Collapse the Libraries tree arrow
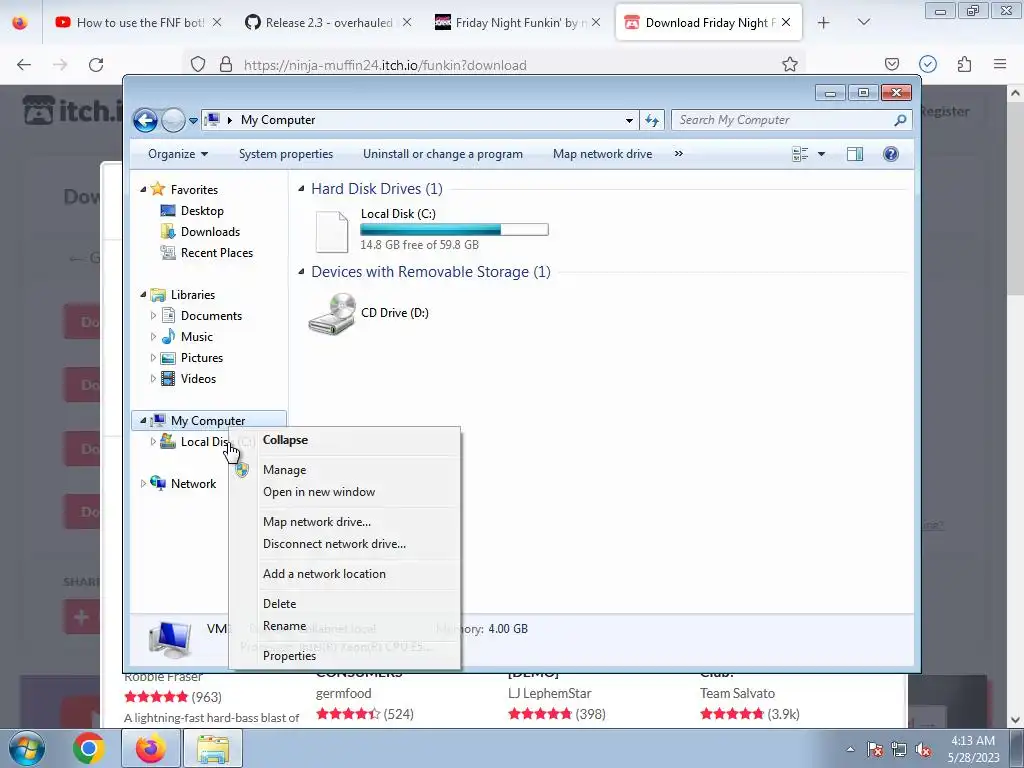 pos(143,295)
